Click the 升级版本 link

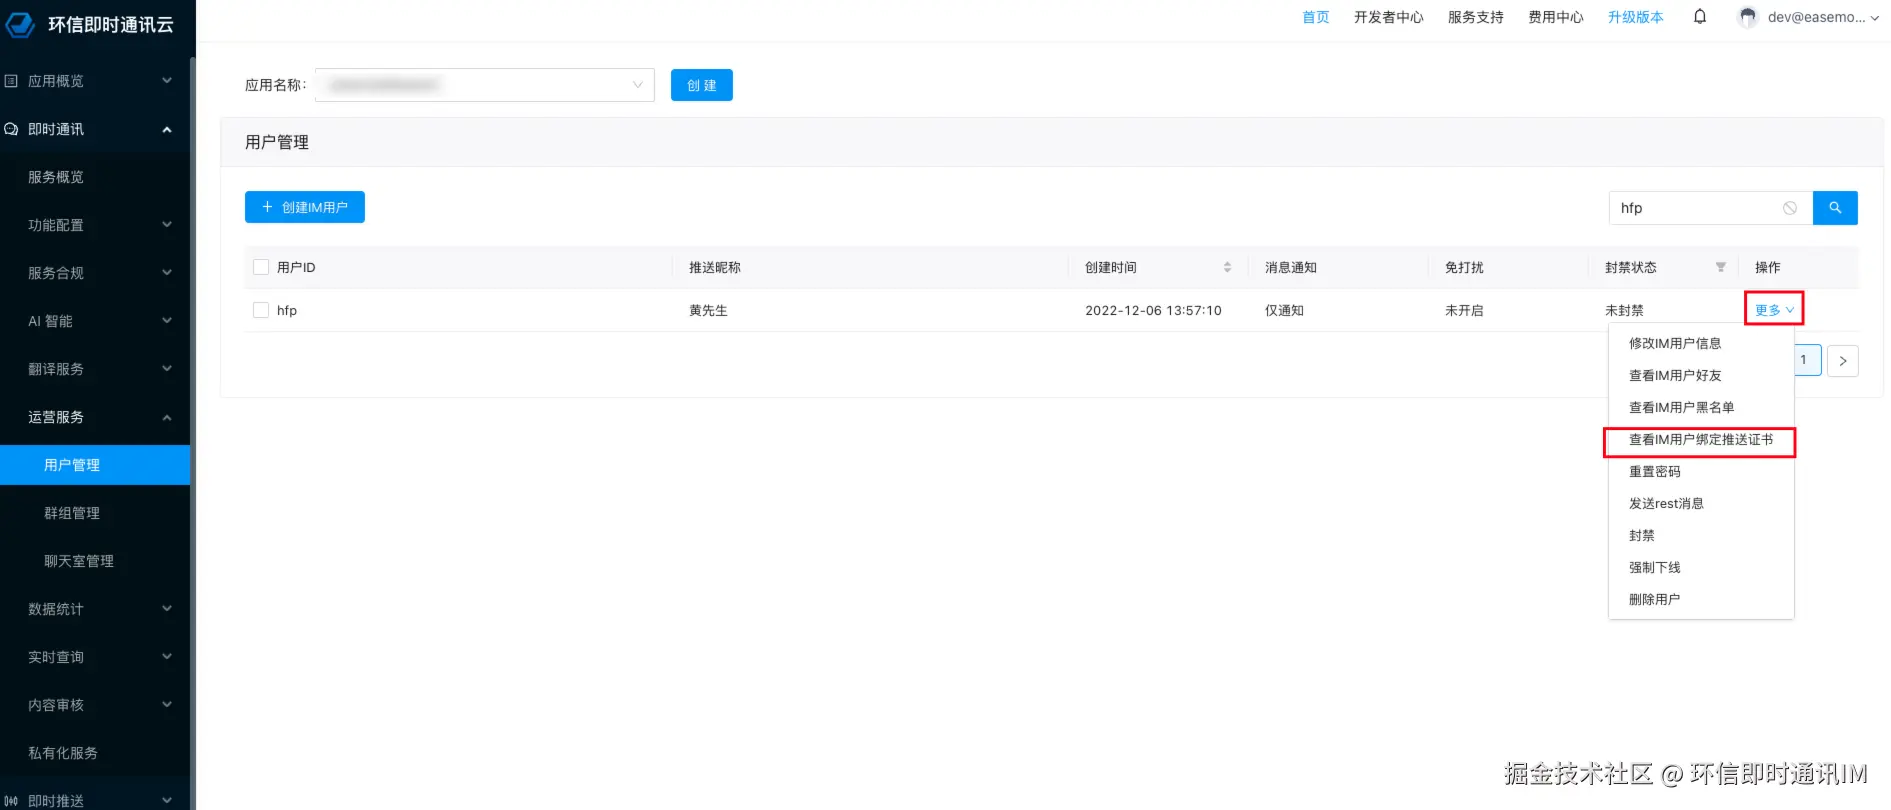(x=1636, y=17)
